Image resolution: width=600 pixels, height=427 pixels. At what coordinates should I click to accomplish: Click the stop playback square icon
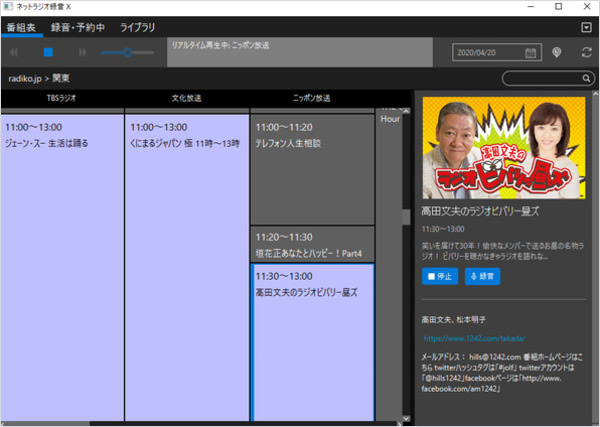point(47,51)
